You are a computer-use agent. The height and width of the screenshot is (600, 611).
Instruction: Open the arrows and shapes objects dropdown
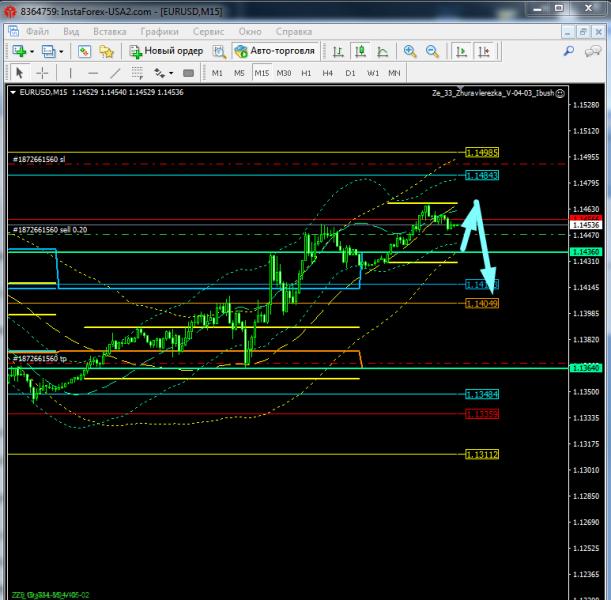coord(171,73)
